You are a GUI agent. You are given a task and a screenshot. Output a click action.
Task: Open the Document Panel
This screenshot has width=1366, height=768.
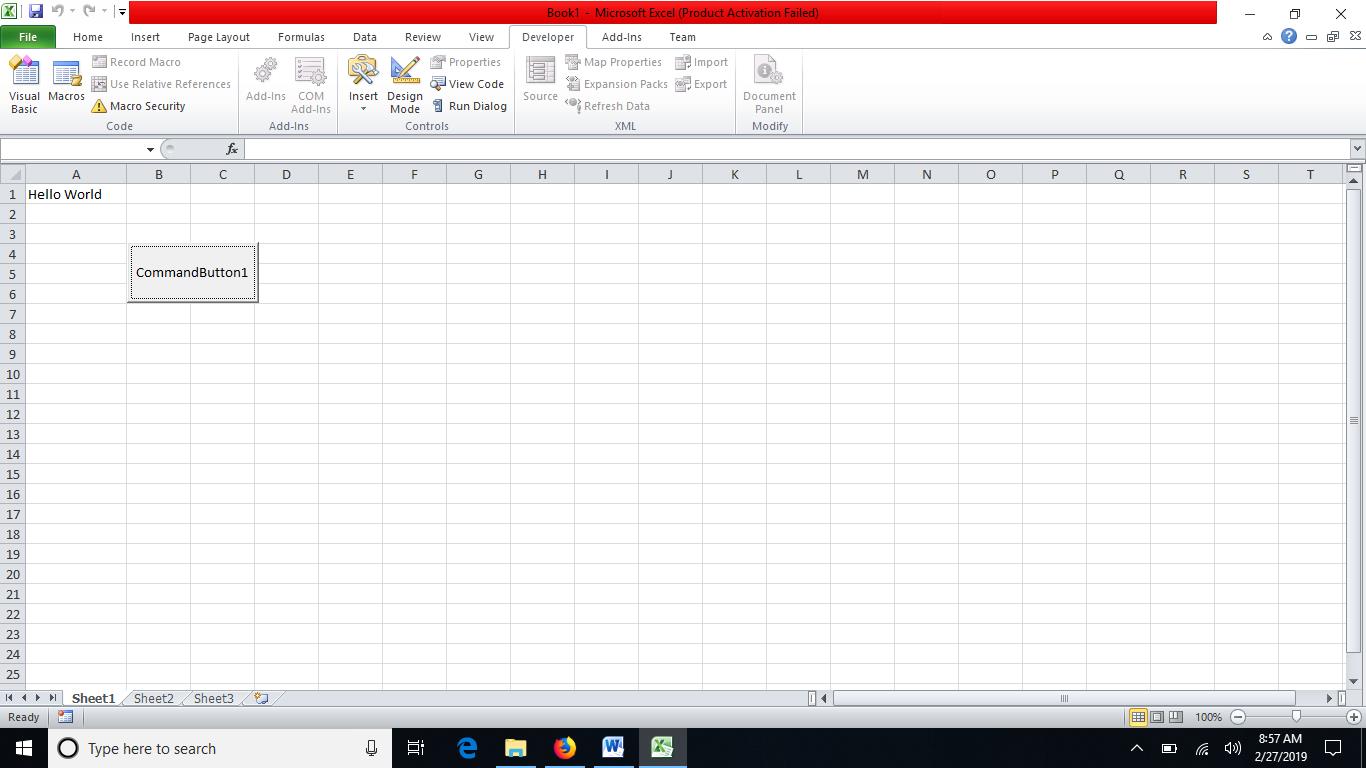point(769,84)
